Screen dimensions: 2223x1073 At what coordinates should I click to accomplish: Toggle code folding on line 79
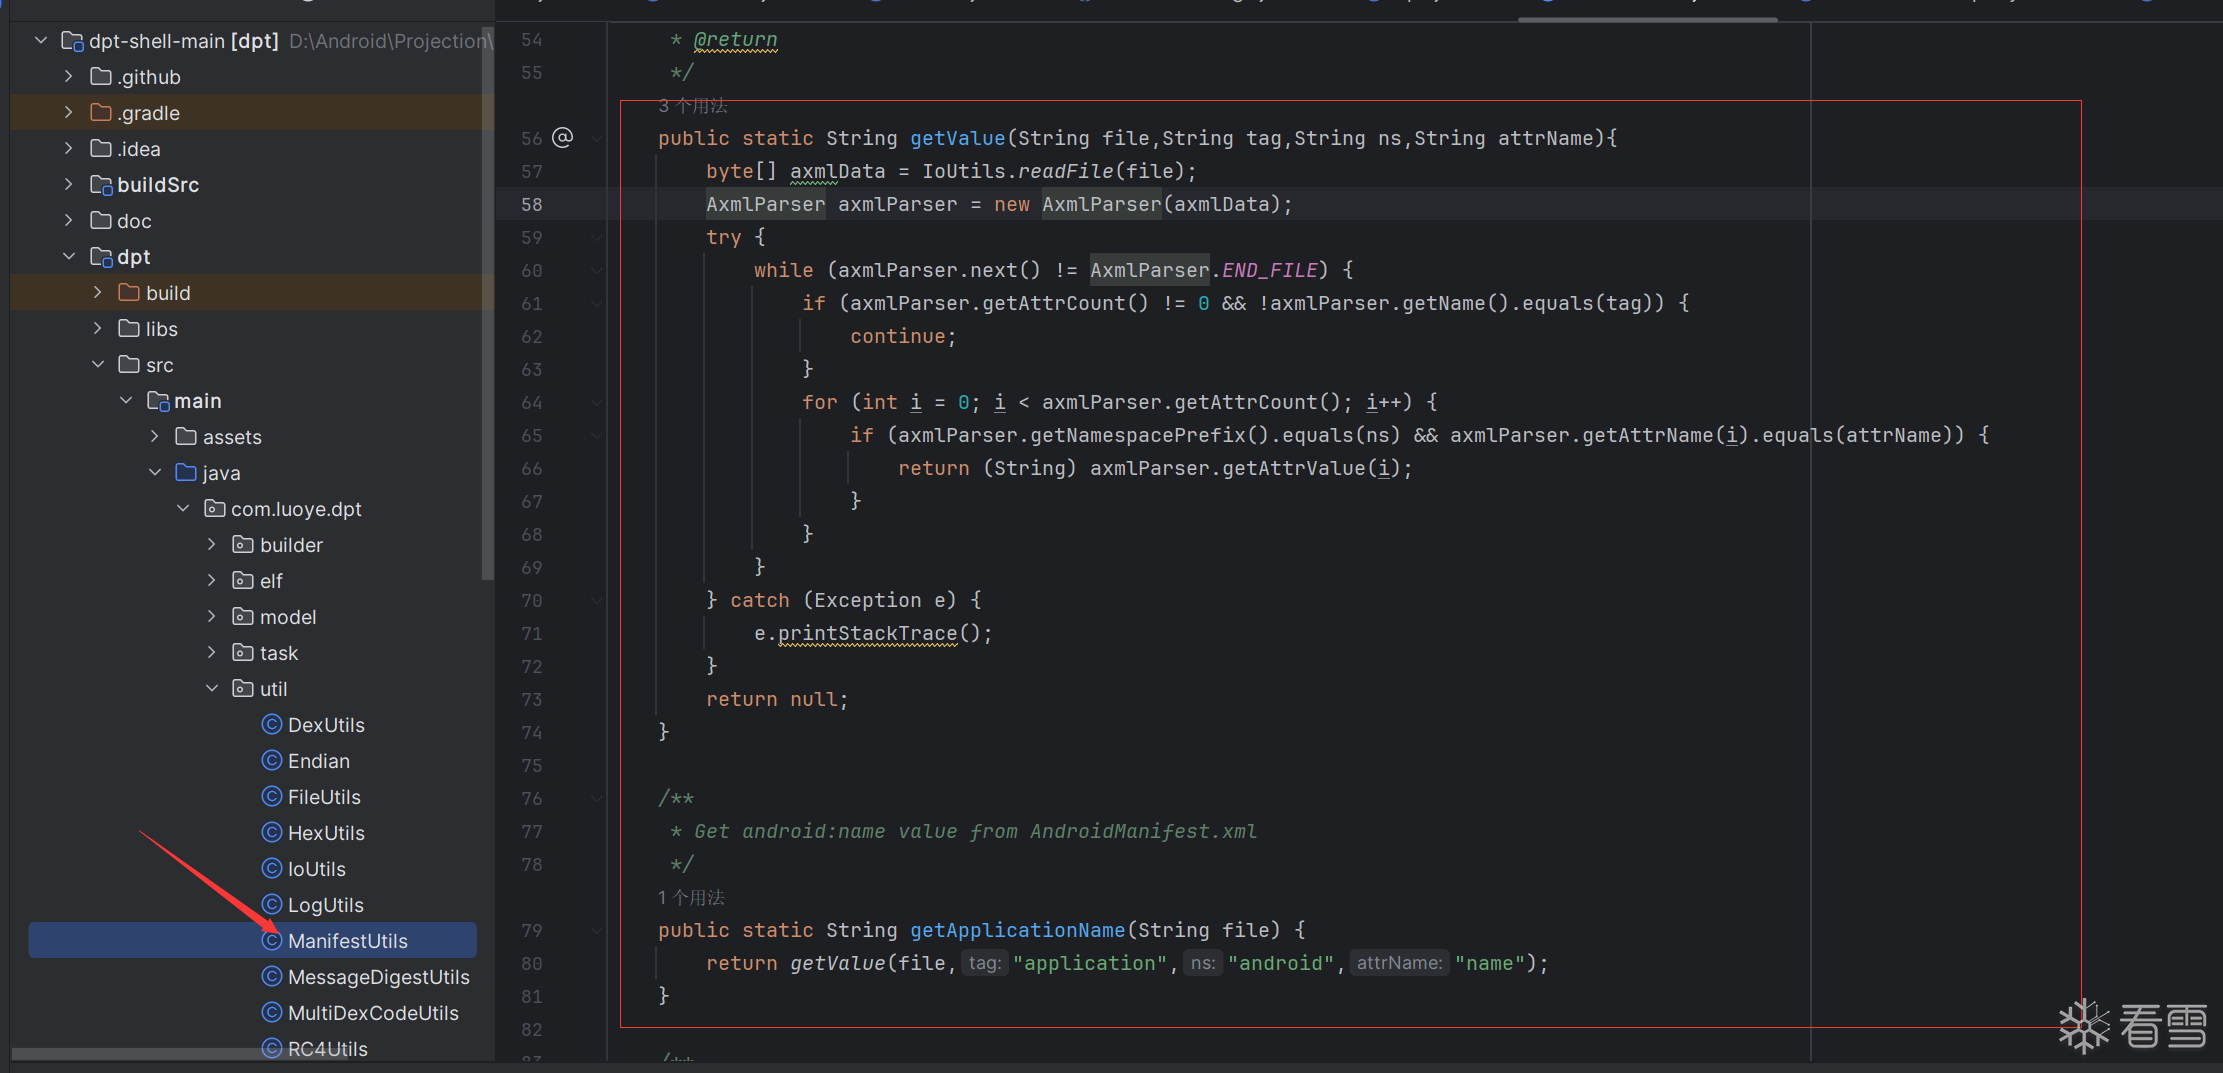(597, 930)
